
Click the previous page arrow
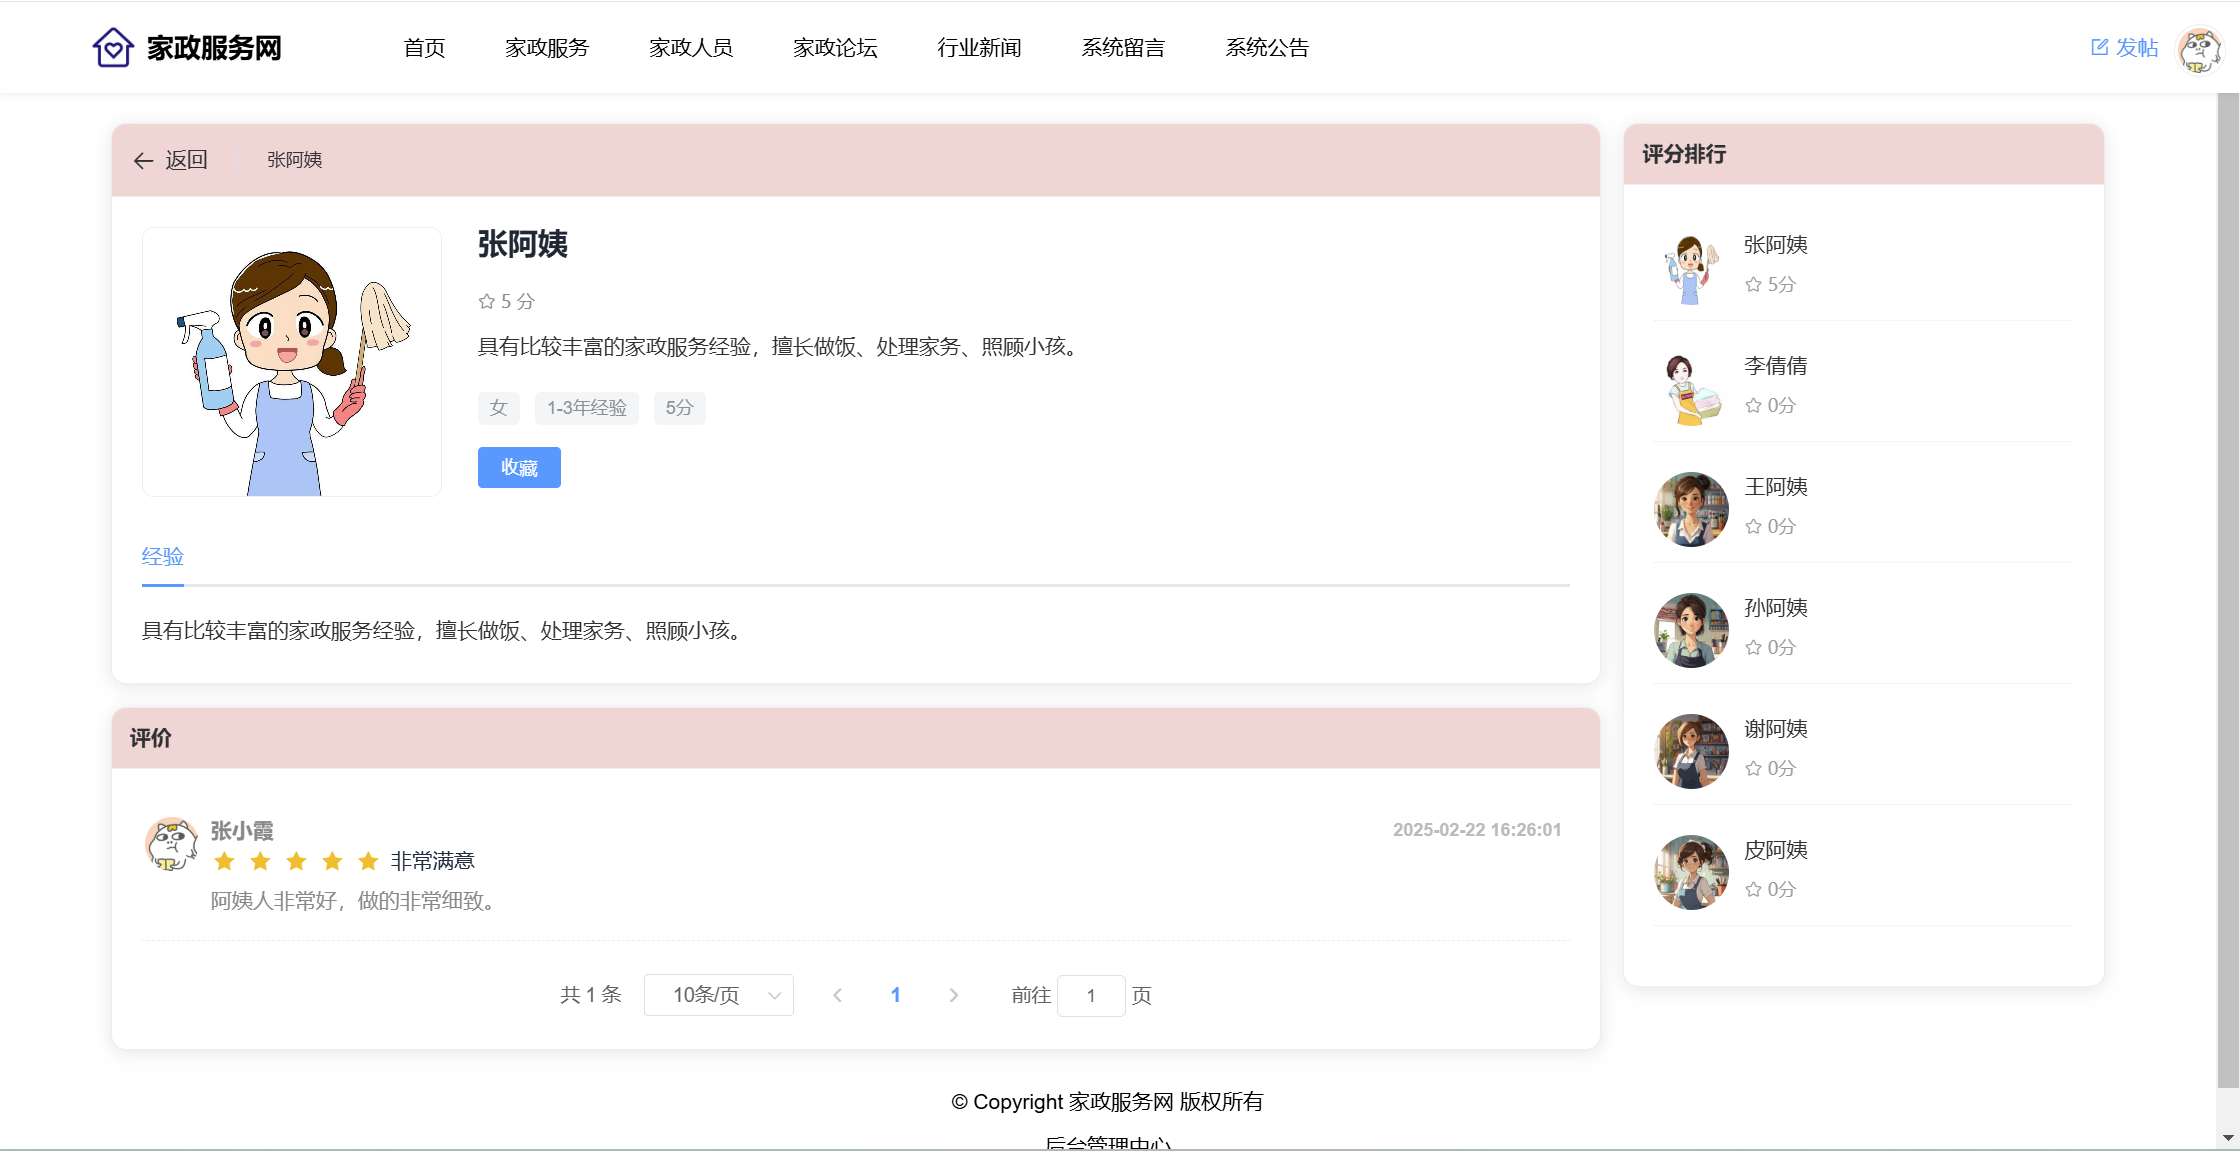[x=837, y=995]
